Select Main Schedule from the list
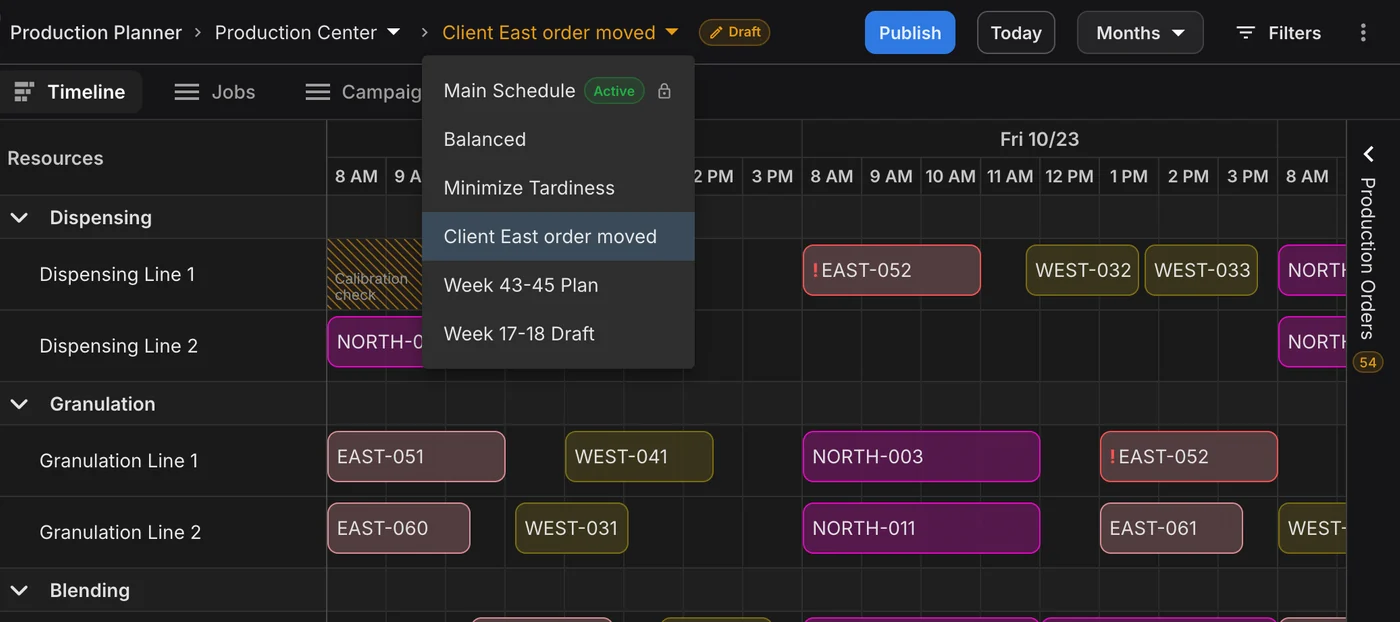The height and width of the screenshot is (622, 1400). tap(558, 91)
